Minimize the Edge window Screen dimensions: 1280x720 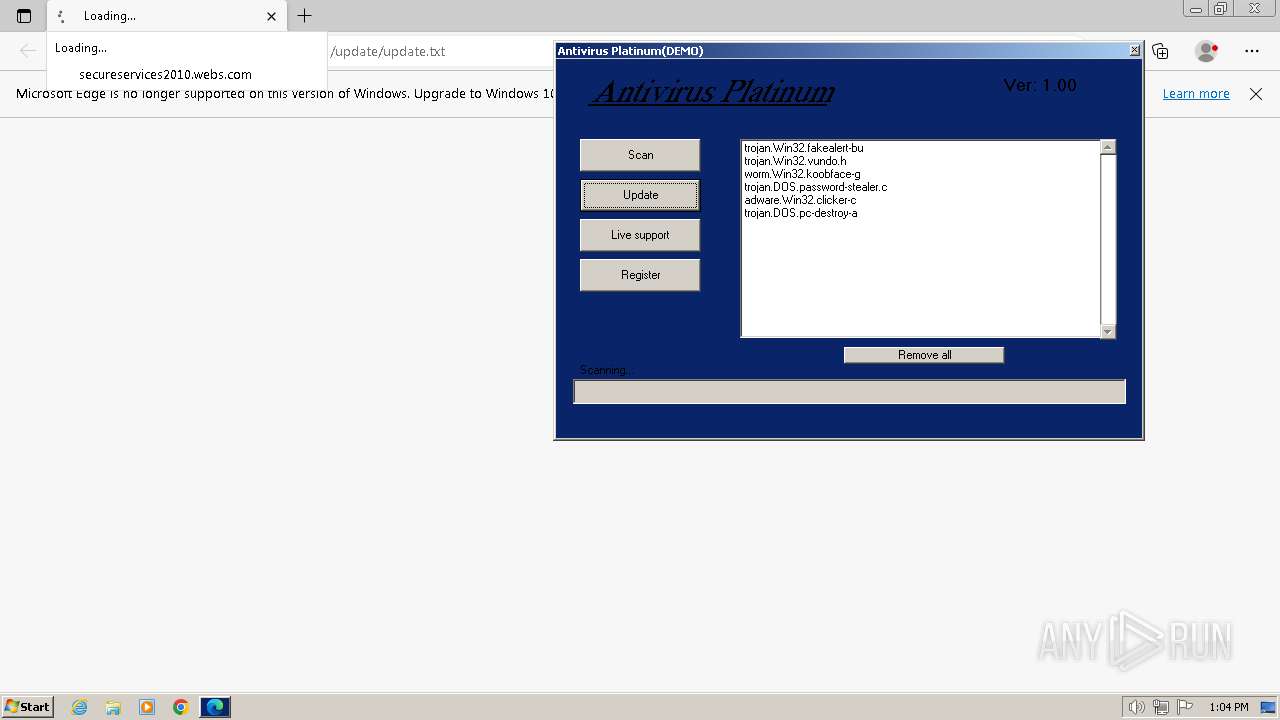[1196, 9]
